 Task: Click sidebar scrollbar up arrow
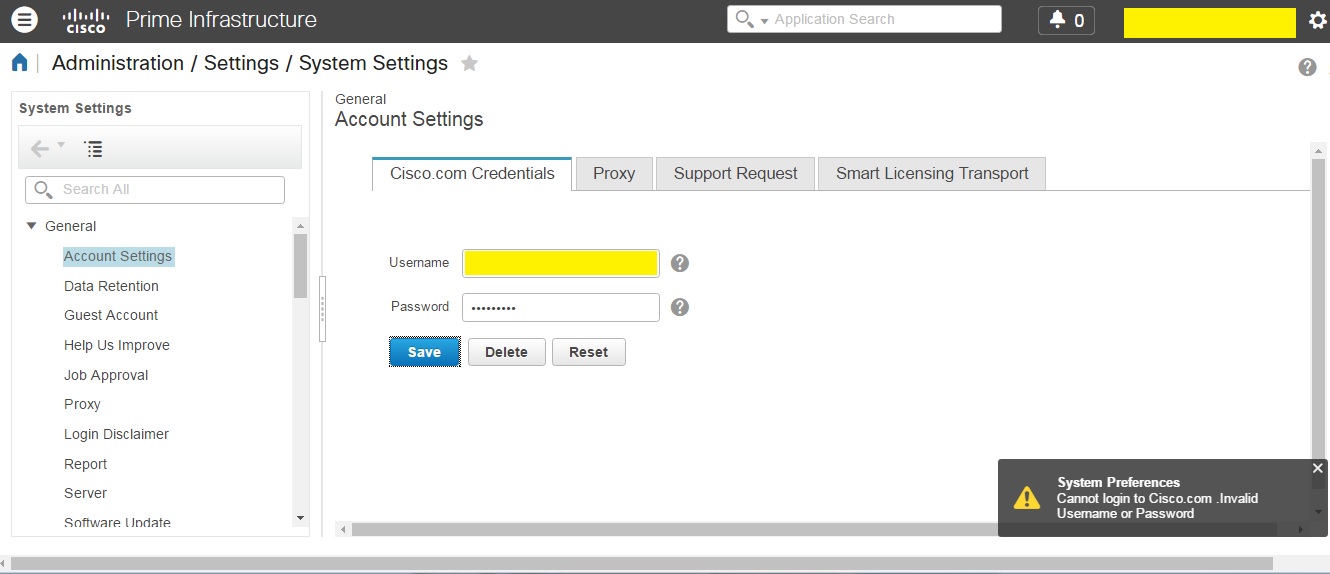pos(300,226)
